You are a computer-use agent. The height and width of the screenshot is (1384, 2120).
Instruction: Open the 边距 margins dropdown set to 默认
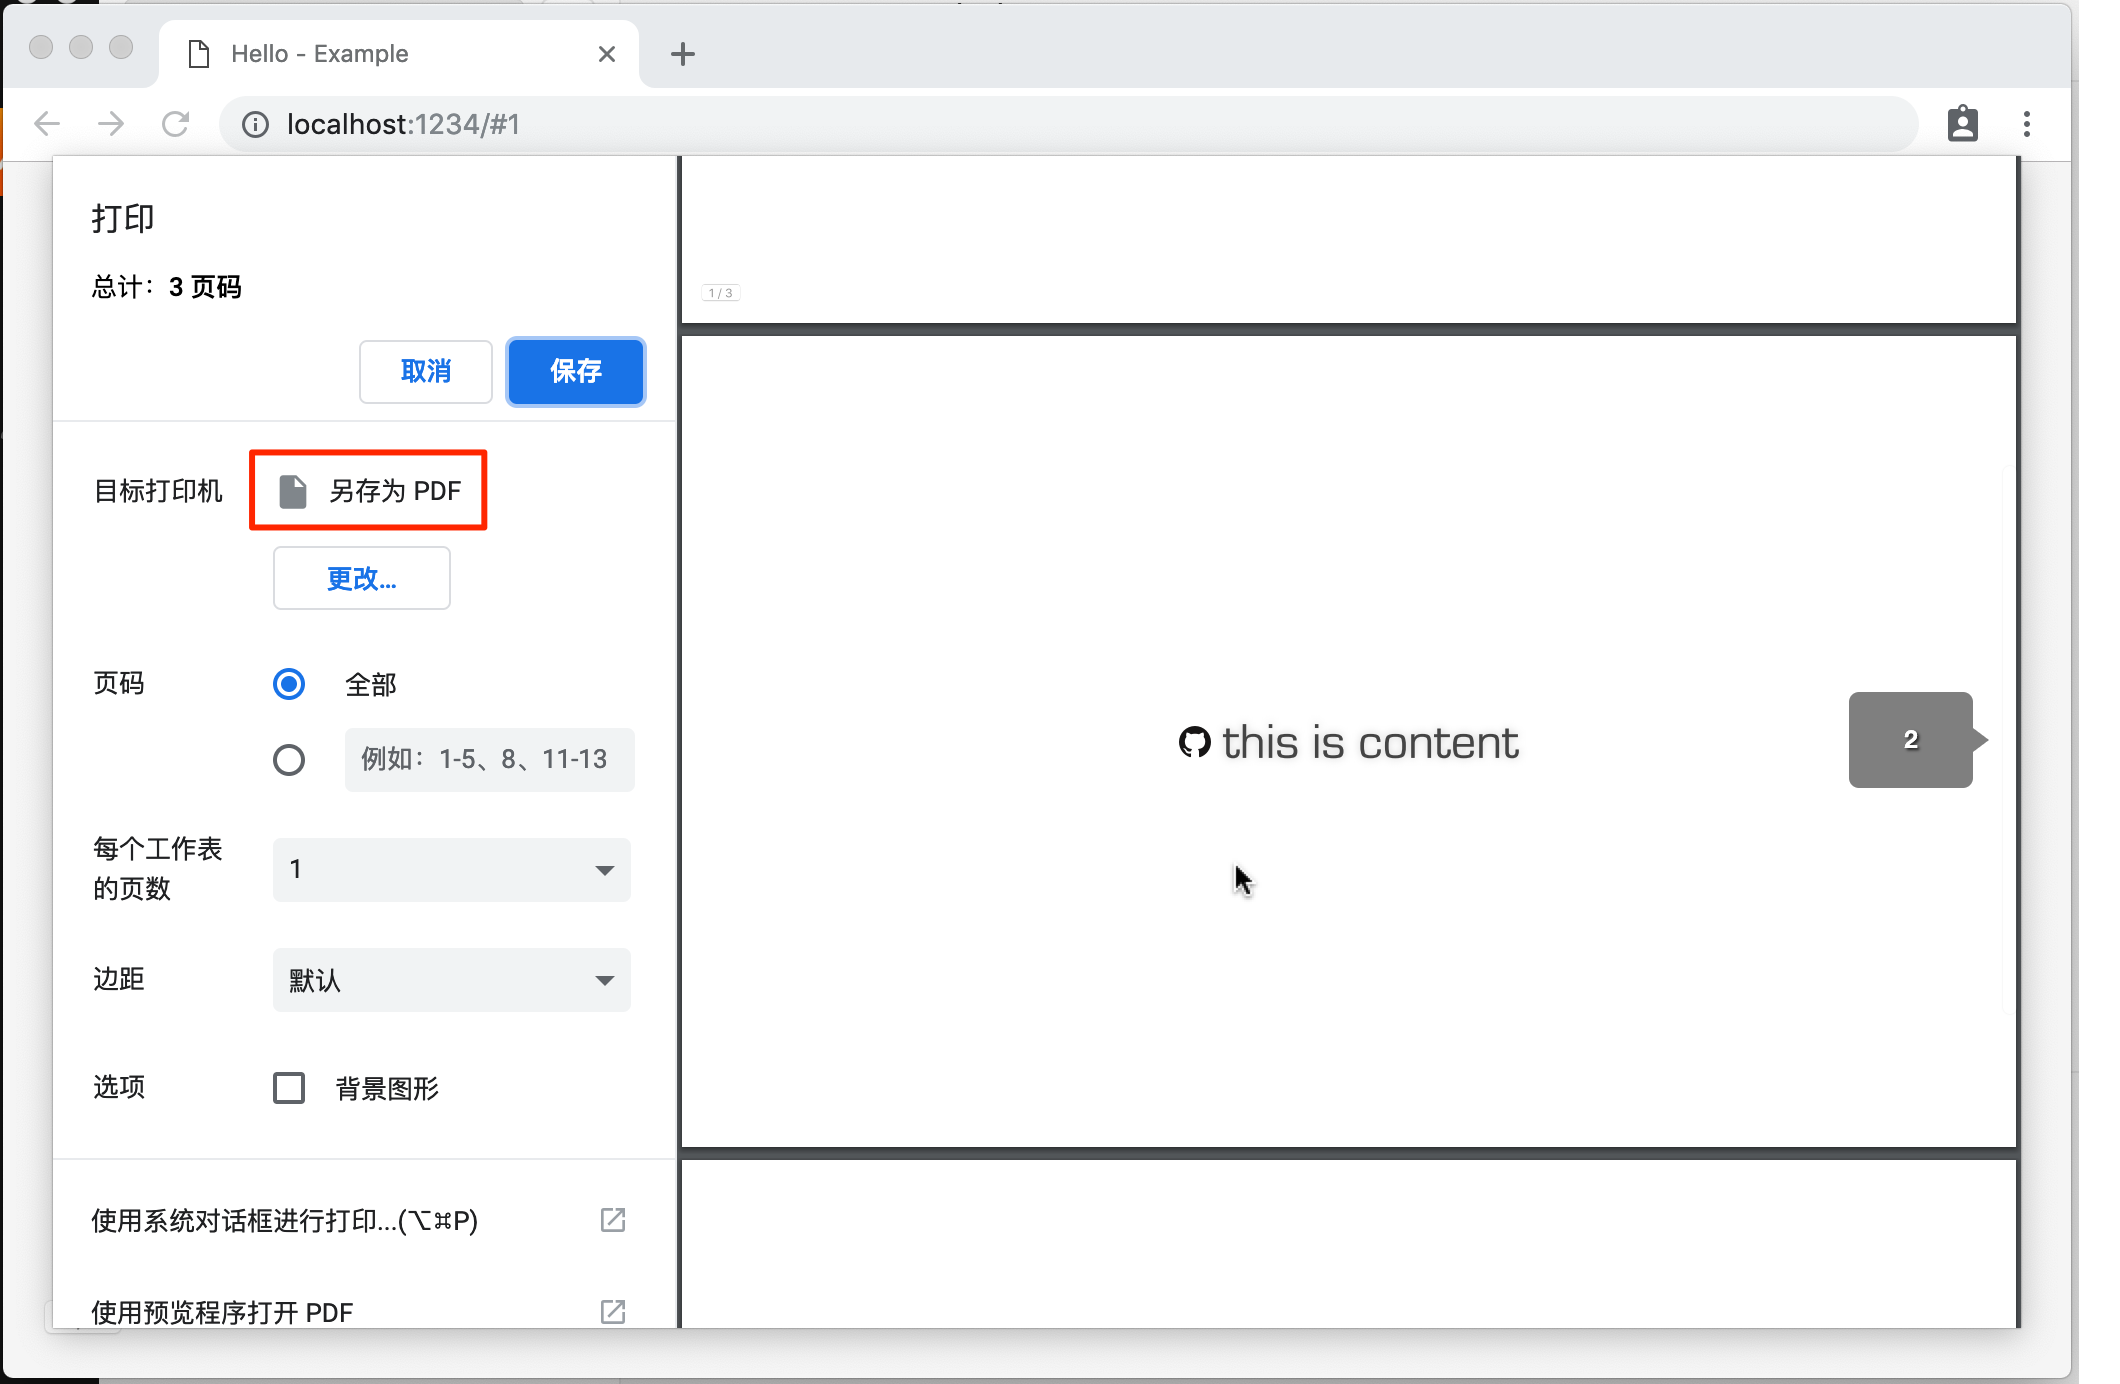pos(451,980)
